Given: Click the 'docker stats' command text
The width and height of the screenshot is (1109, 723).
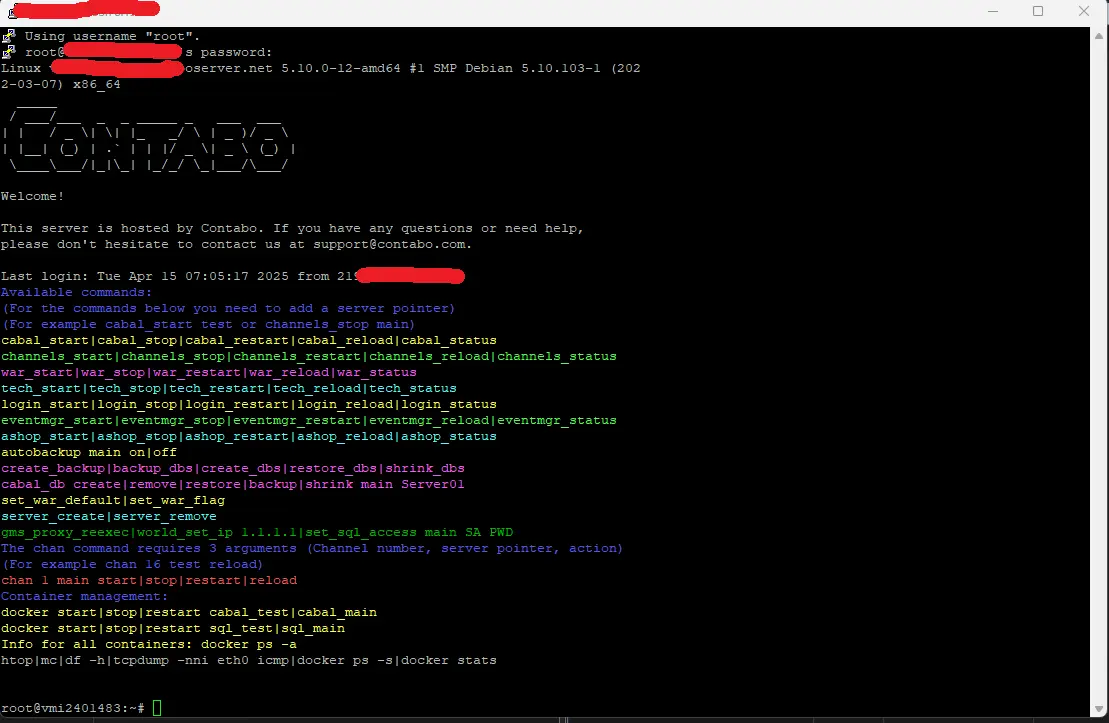Looking at the screenshot, I should pyautogui.click(x=449, y=661).
